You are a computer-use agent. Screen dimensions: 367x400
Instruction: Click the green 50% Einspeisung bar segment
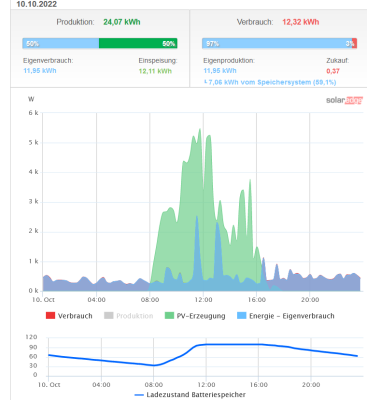click(x=138, y=43)
